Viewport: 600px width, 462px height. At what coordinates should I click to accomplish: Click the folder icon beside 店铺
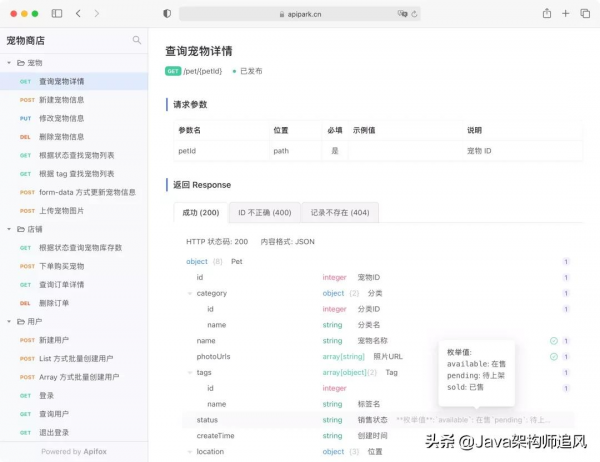[x=21, y=229]
